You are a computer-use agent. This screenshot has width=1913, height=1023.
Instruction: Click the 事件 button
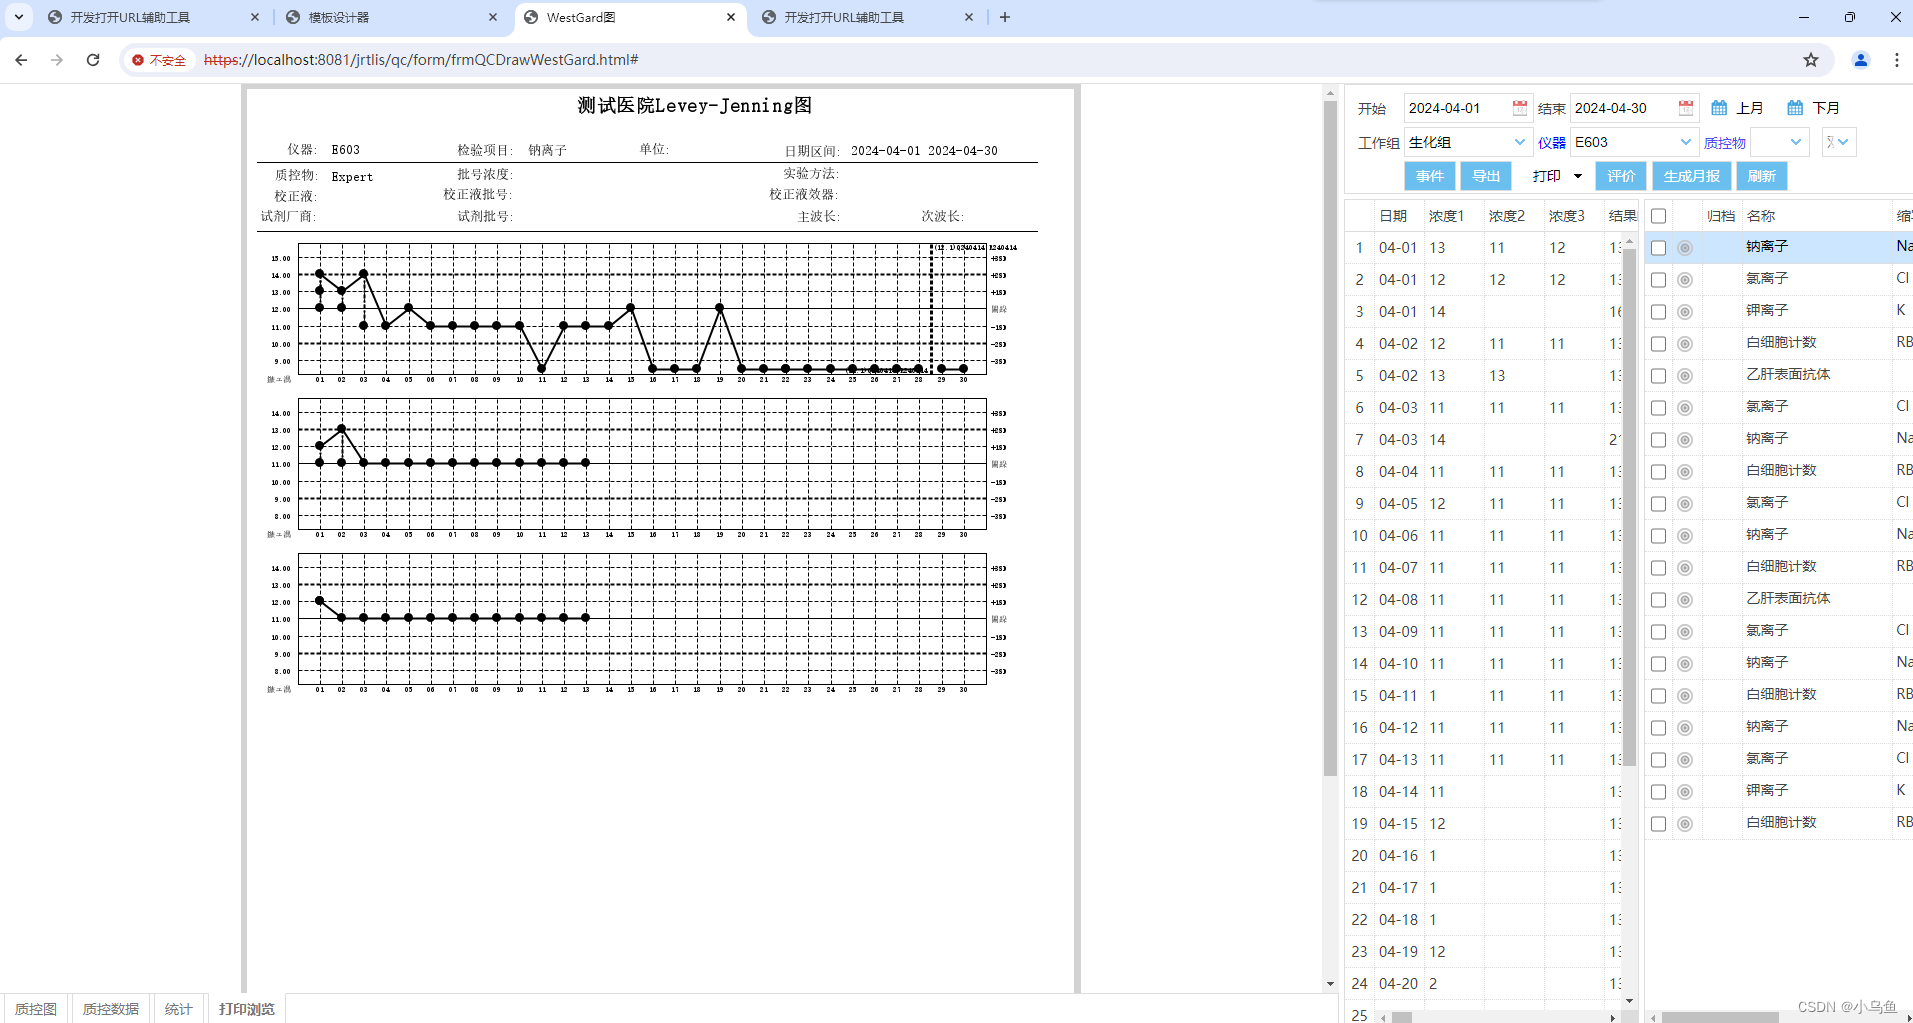[1430, 176]
